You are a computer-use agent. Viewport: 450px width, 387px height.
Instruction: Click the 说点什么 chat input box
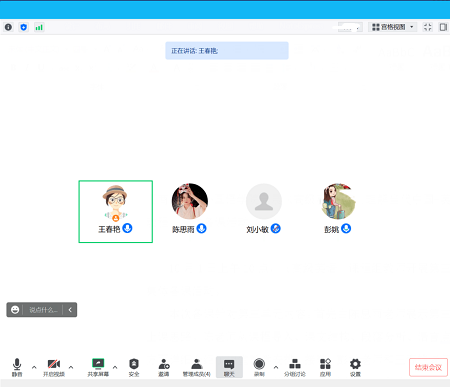coord(43,310)
